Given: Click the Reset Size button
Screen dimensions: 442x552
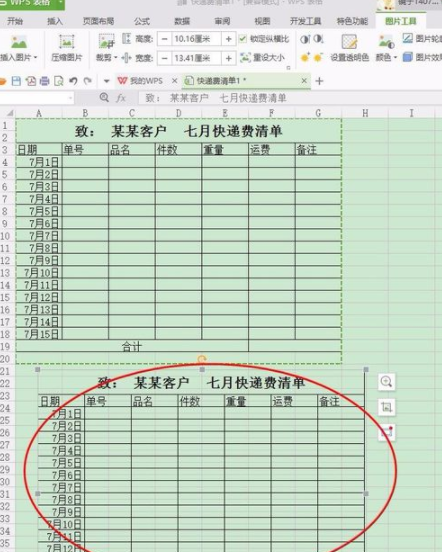Looking at the screenshot, I should [x=263, y=57].
